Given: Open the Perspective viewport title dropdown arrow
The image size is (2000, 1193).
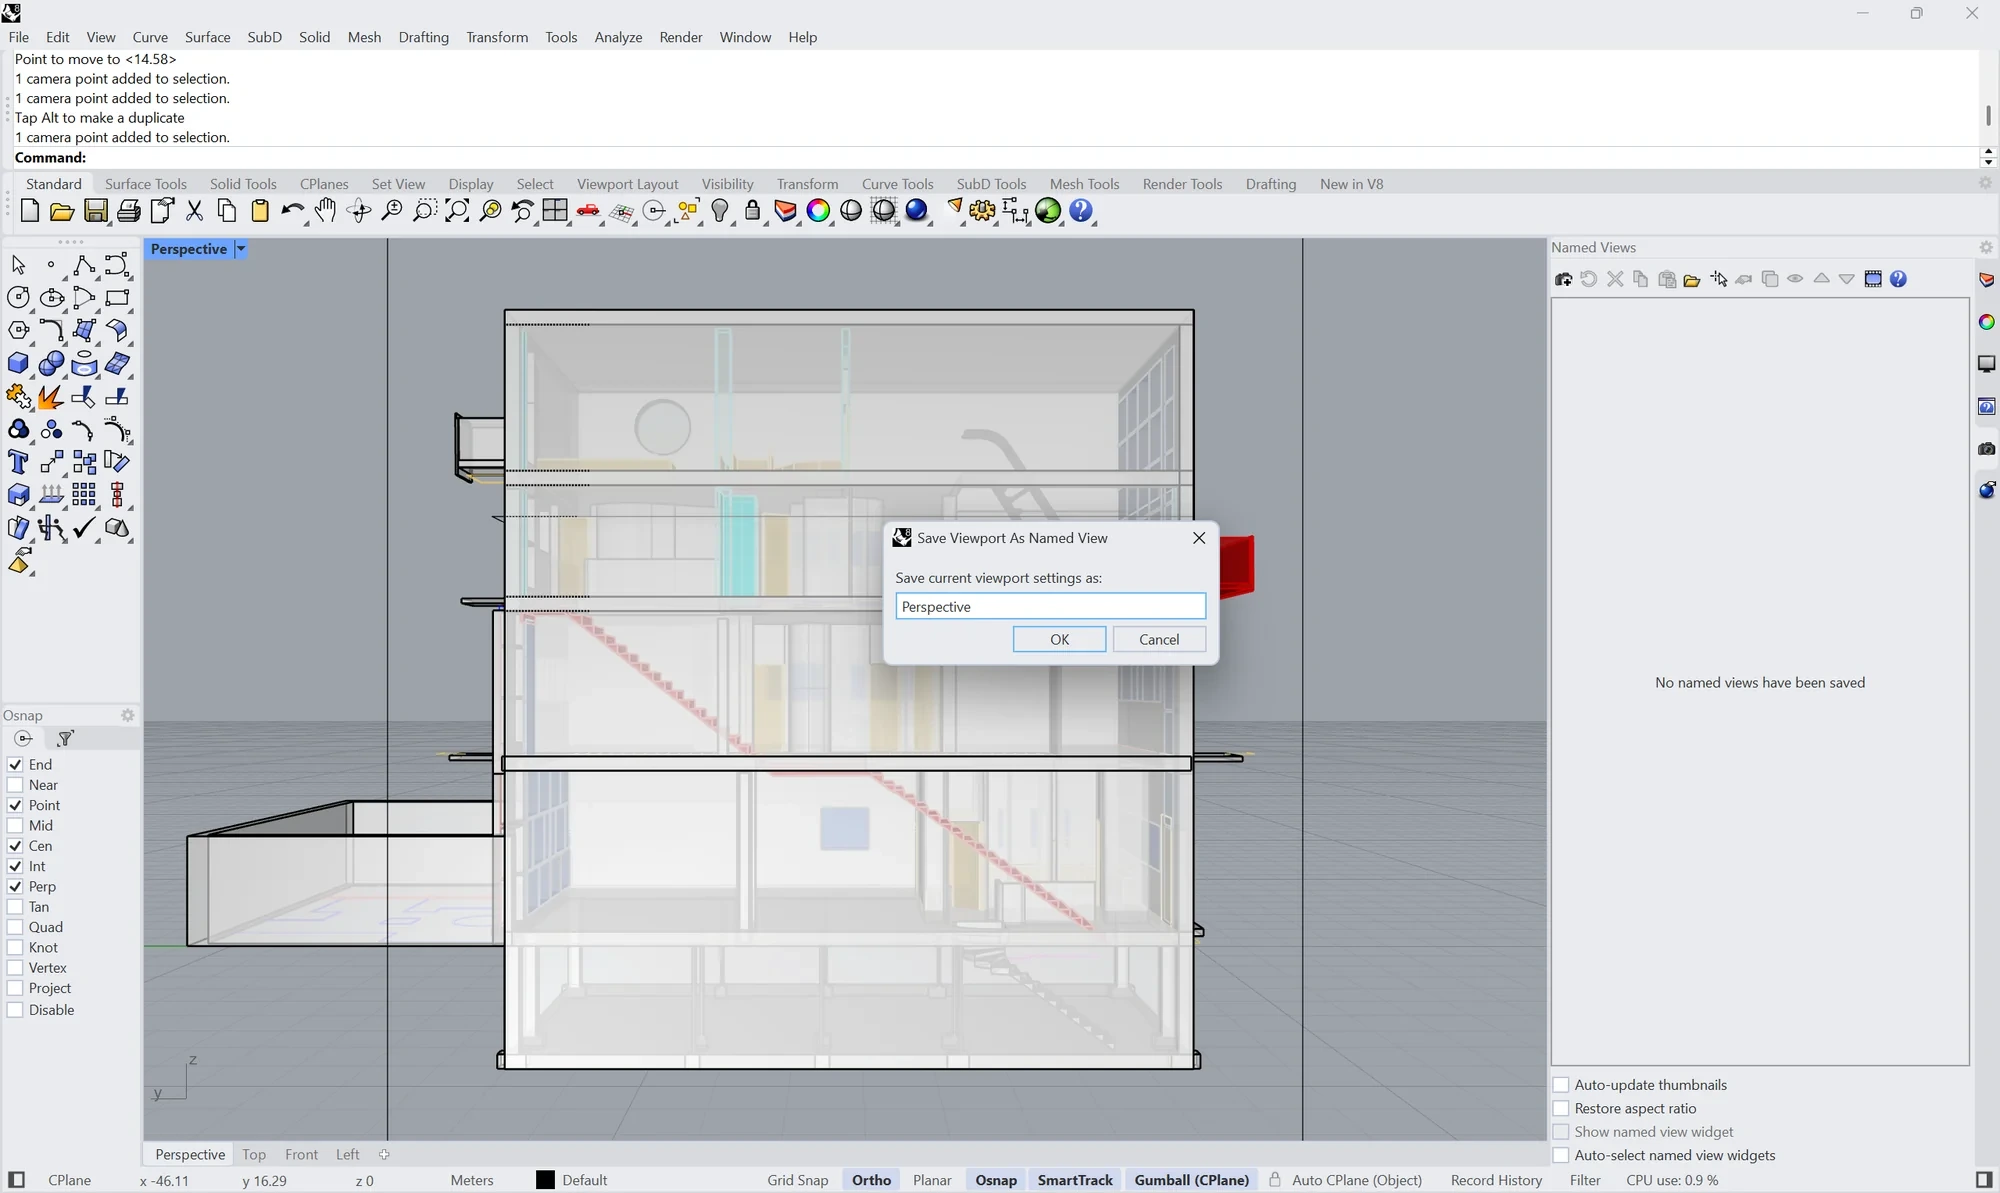Looking at the screenshot, I should (x=241, y=249).
